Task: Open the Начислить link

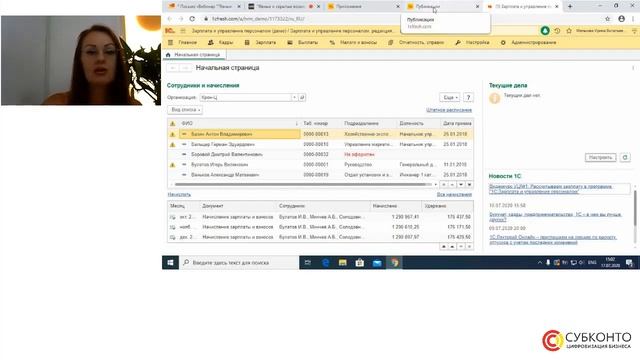Action: (x=179, y=195)
